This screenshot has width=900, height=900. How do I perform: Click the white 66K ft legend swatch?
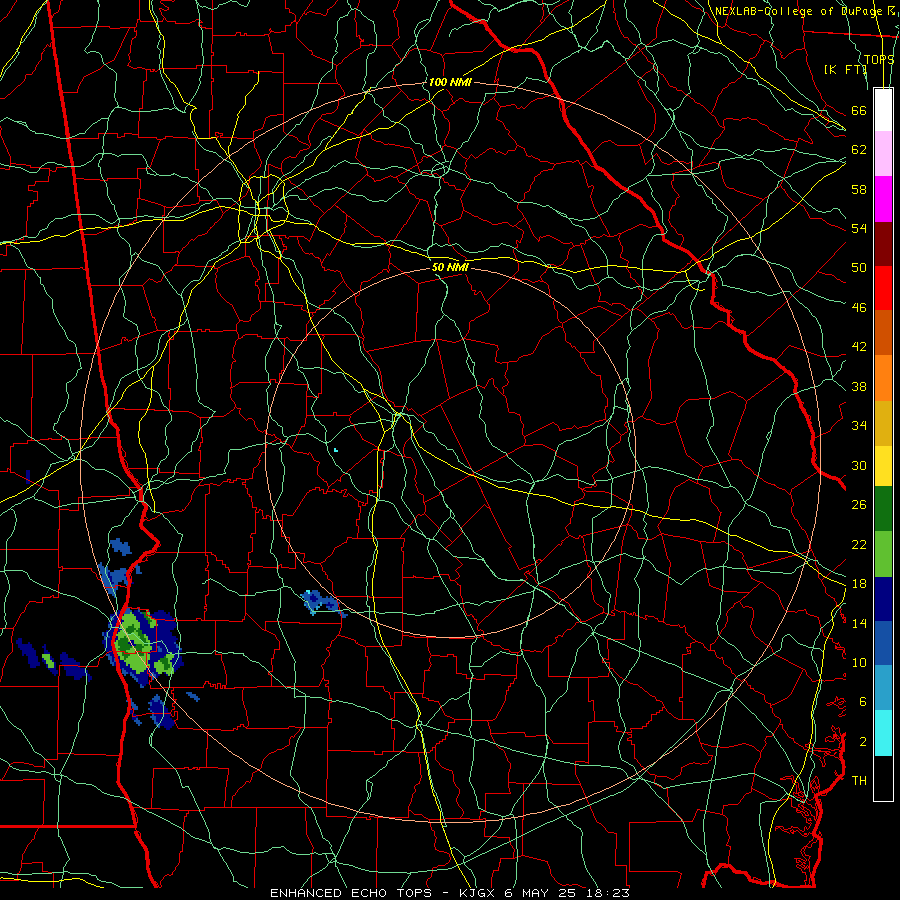pos(883,110)
